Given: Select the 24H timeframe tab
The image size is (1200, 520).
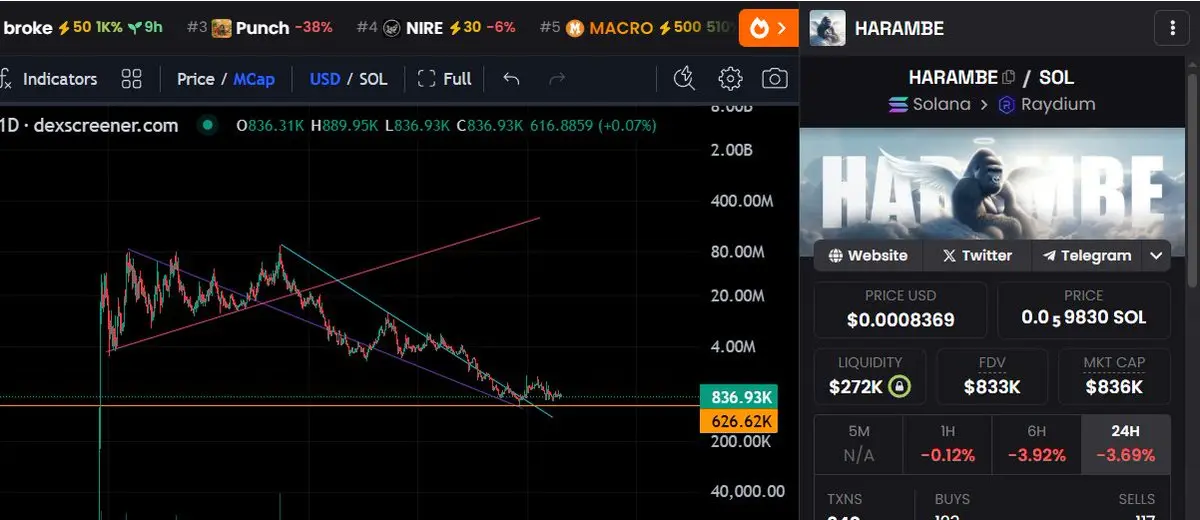Looking at the screenshot, I should tap(1126, 444).
